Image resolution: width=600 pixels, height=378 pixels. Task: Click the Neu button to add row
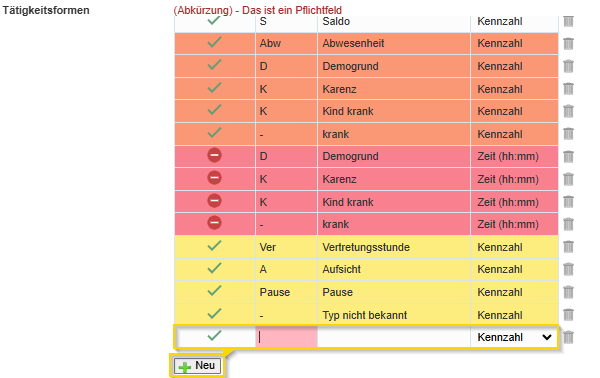pyautogui.click(x=197, y=366)
